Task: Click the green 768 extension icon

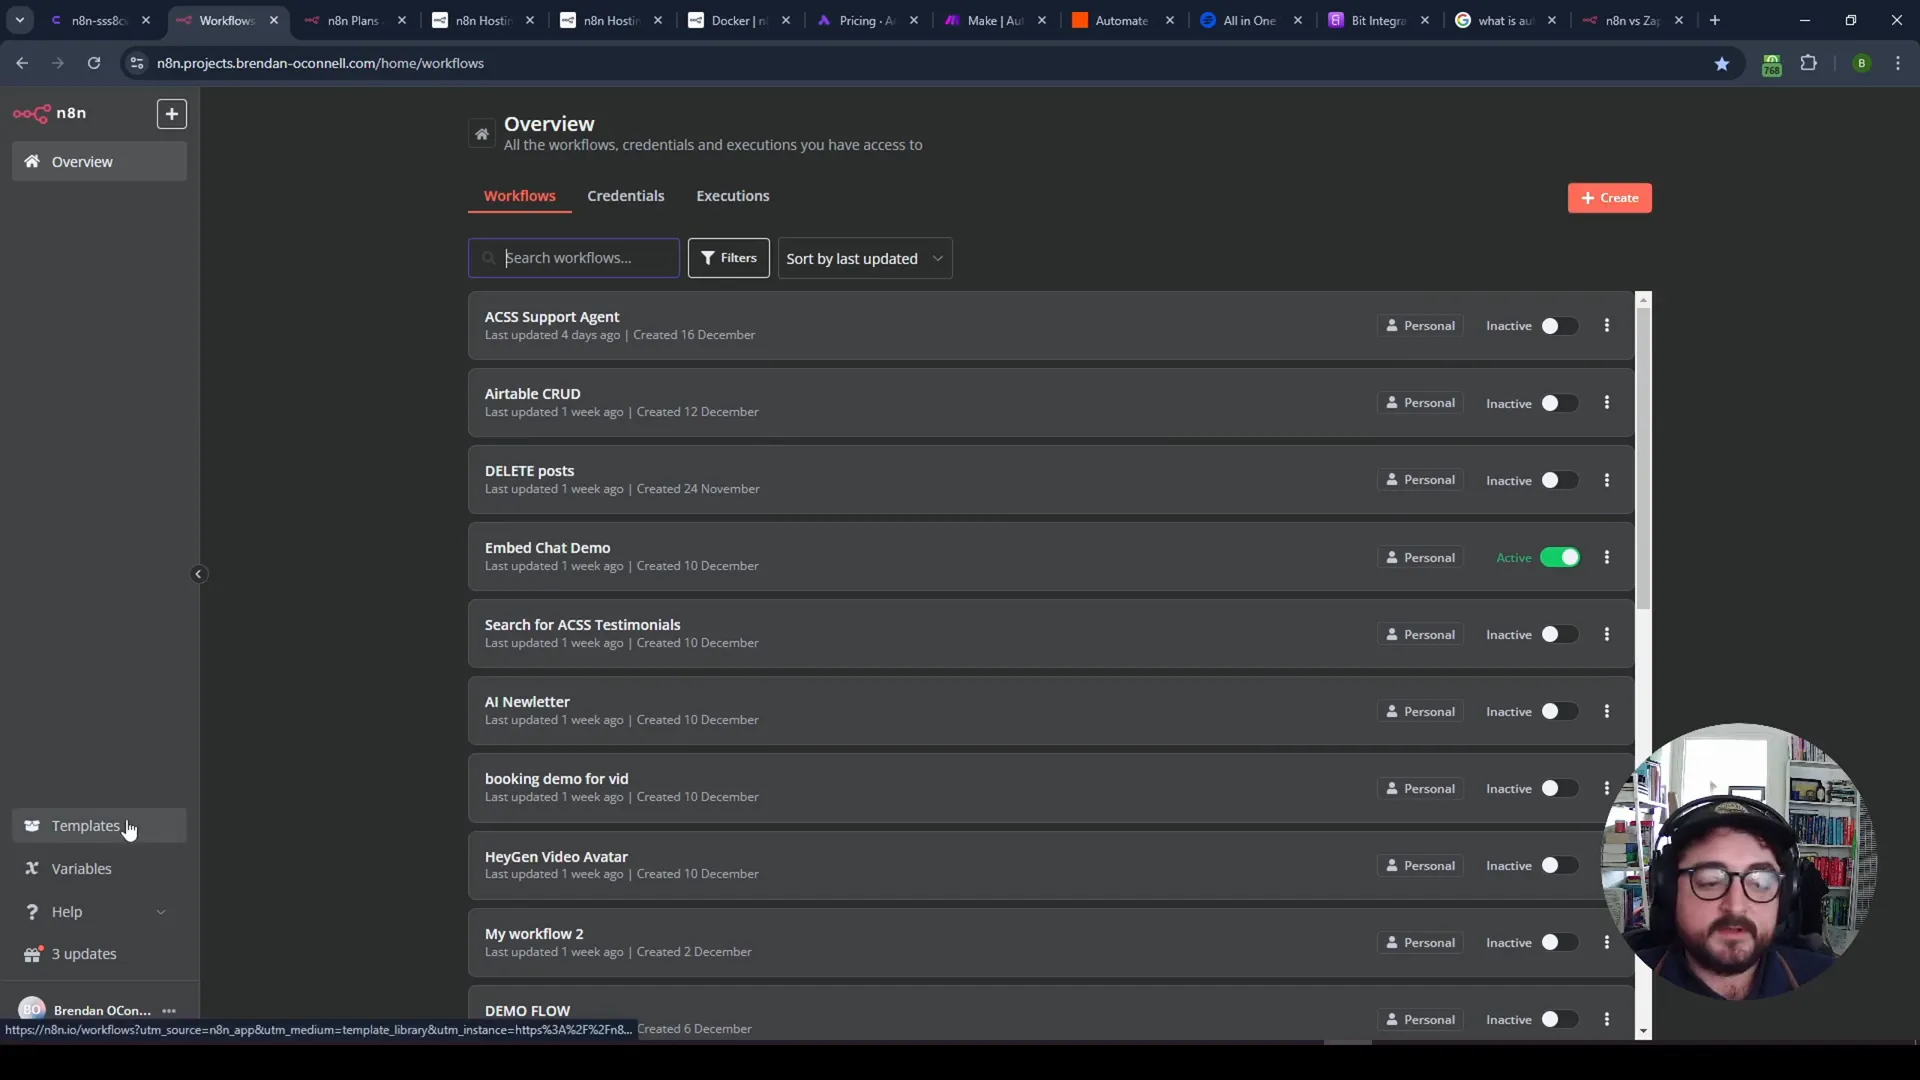Action: click(x=1771, y=65)
